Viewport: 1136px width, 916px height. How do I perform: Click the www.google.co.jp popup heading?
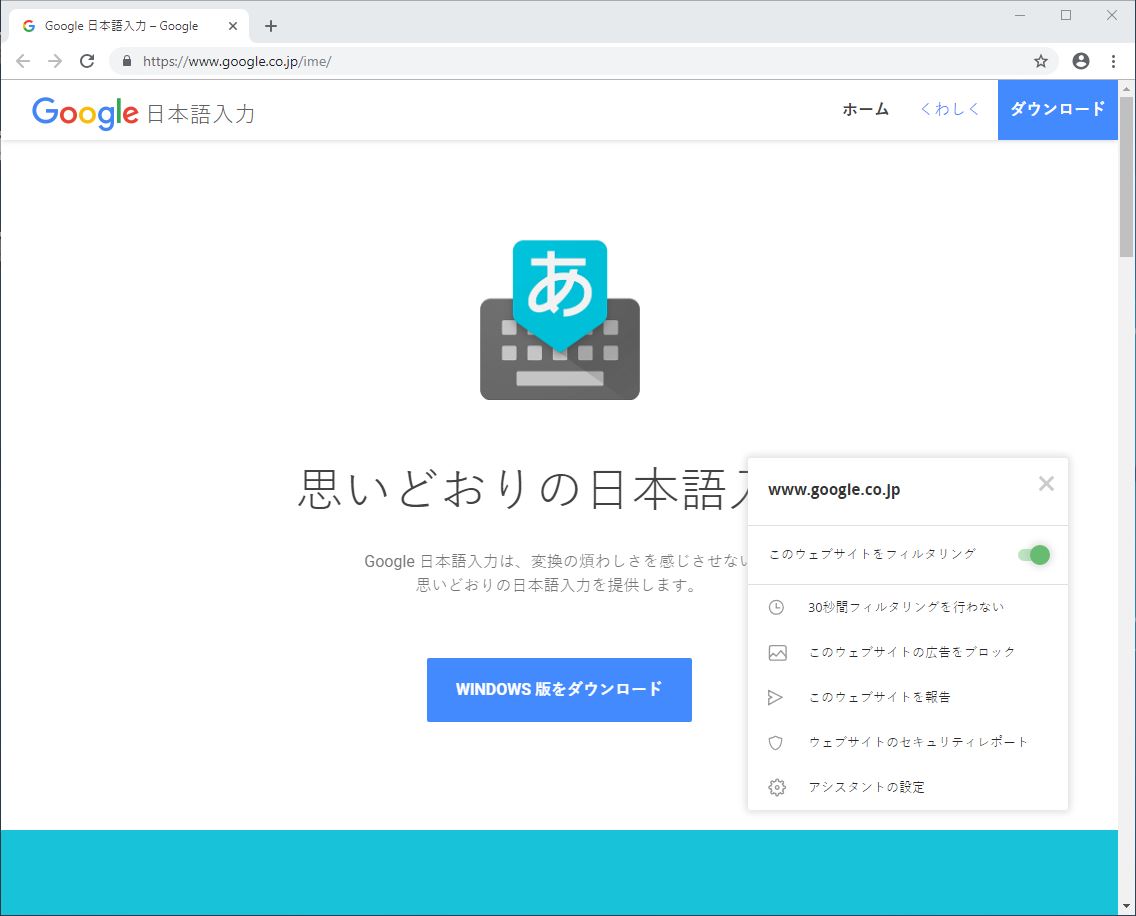[834, 490]
